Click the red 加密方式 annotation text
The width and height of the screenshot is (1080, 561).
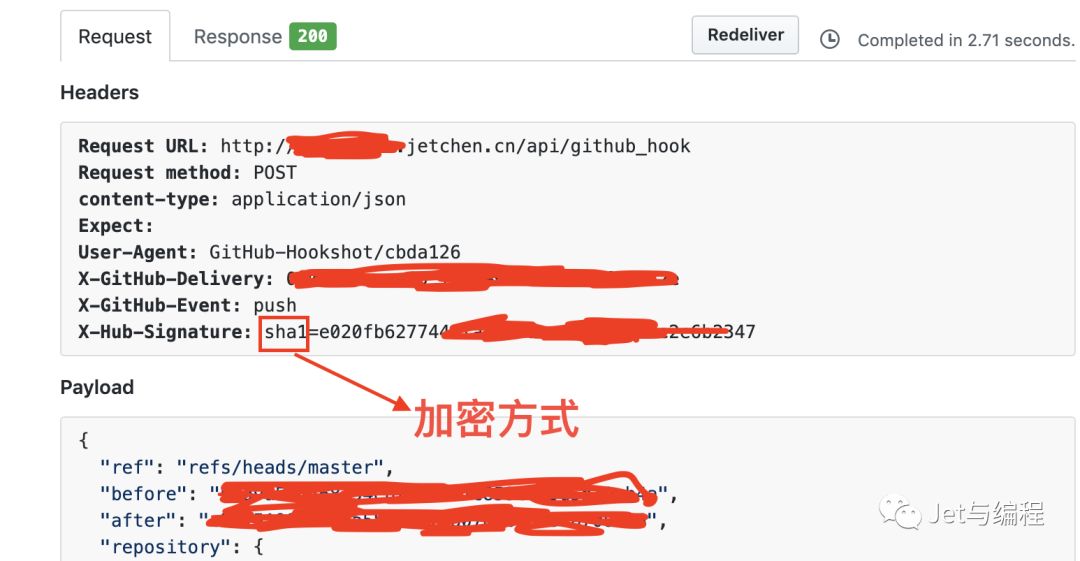[x=496, y=419]
